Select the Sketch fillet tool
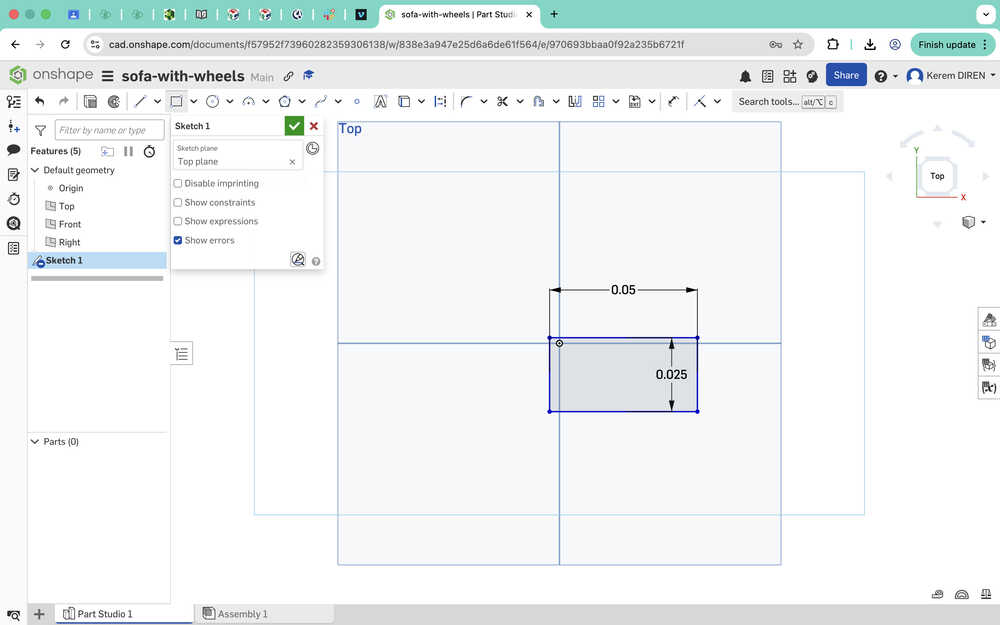Image resolution: width=1000 pixels, height=625 pixels. point(466,101)
